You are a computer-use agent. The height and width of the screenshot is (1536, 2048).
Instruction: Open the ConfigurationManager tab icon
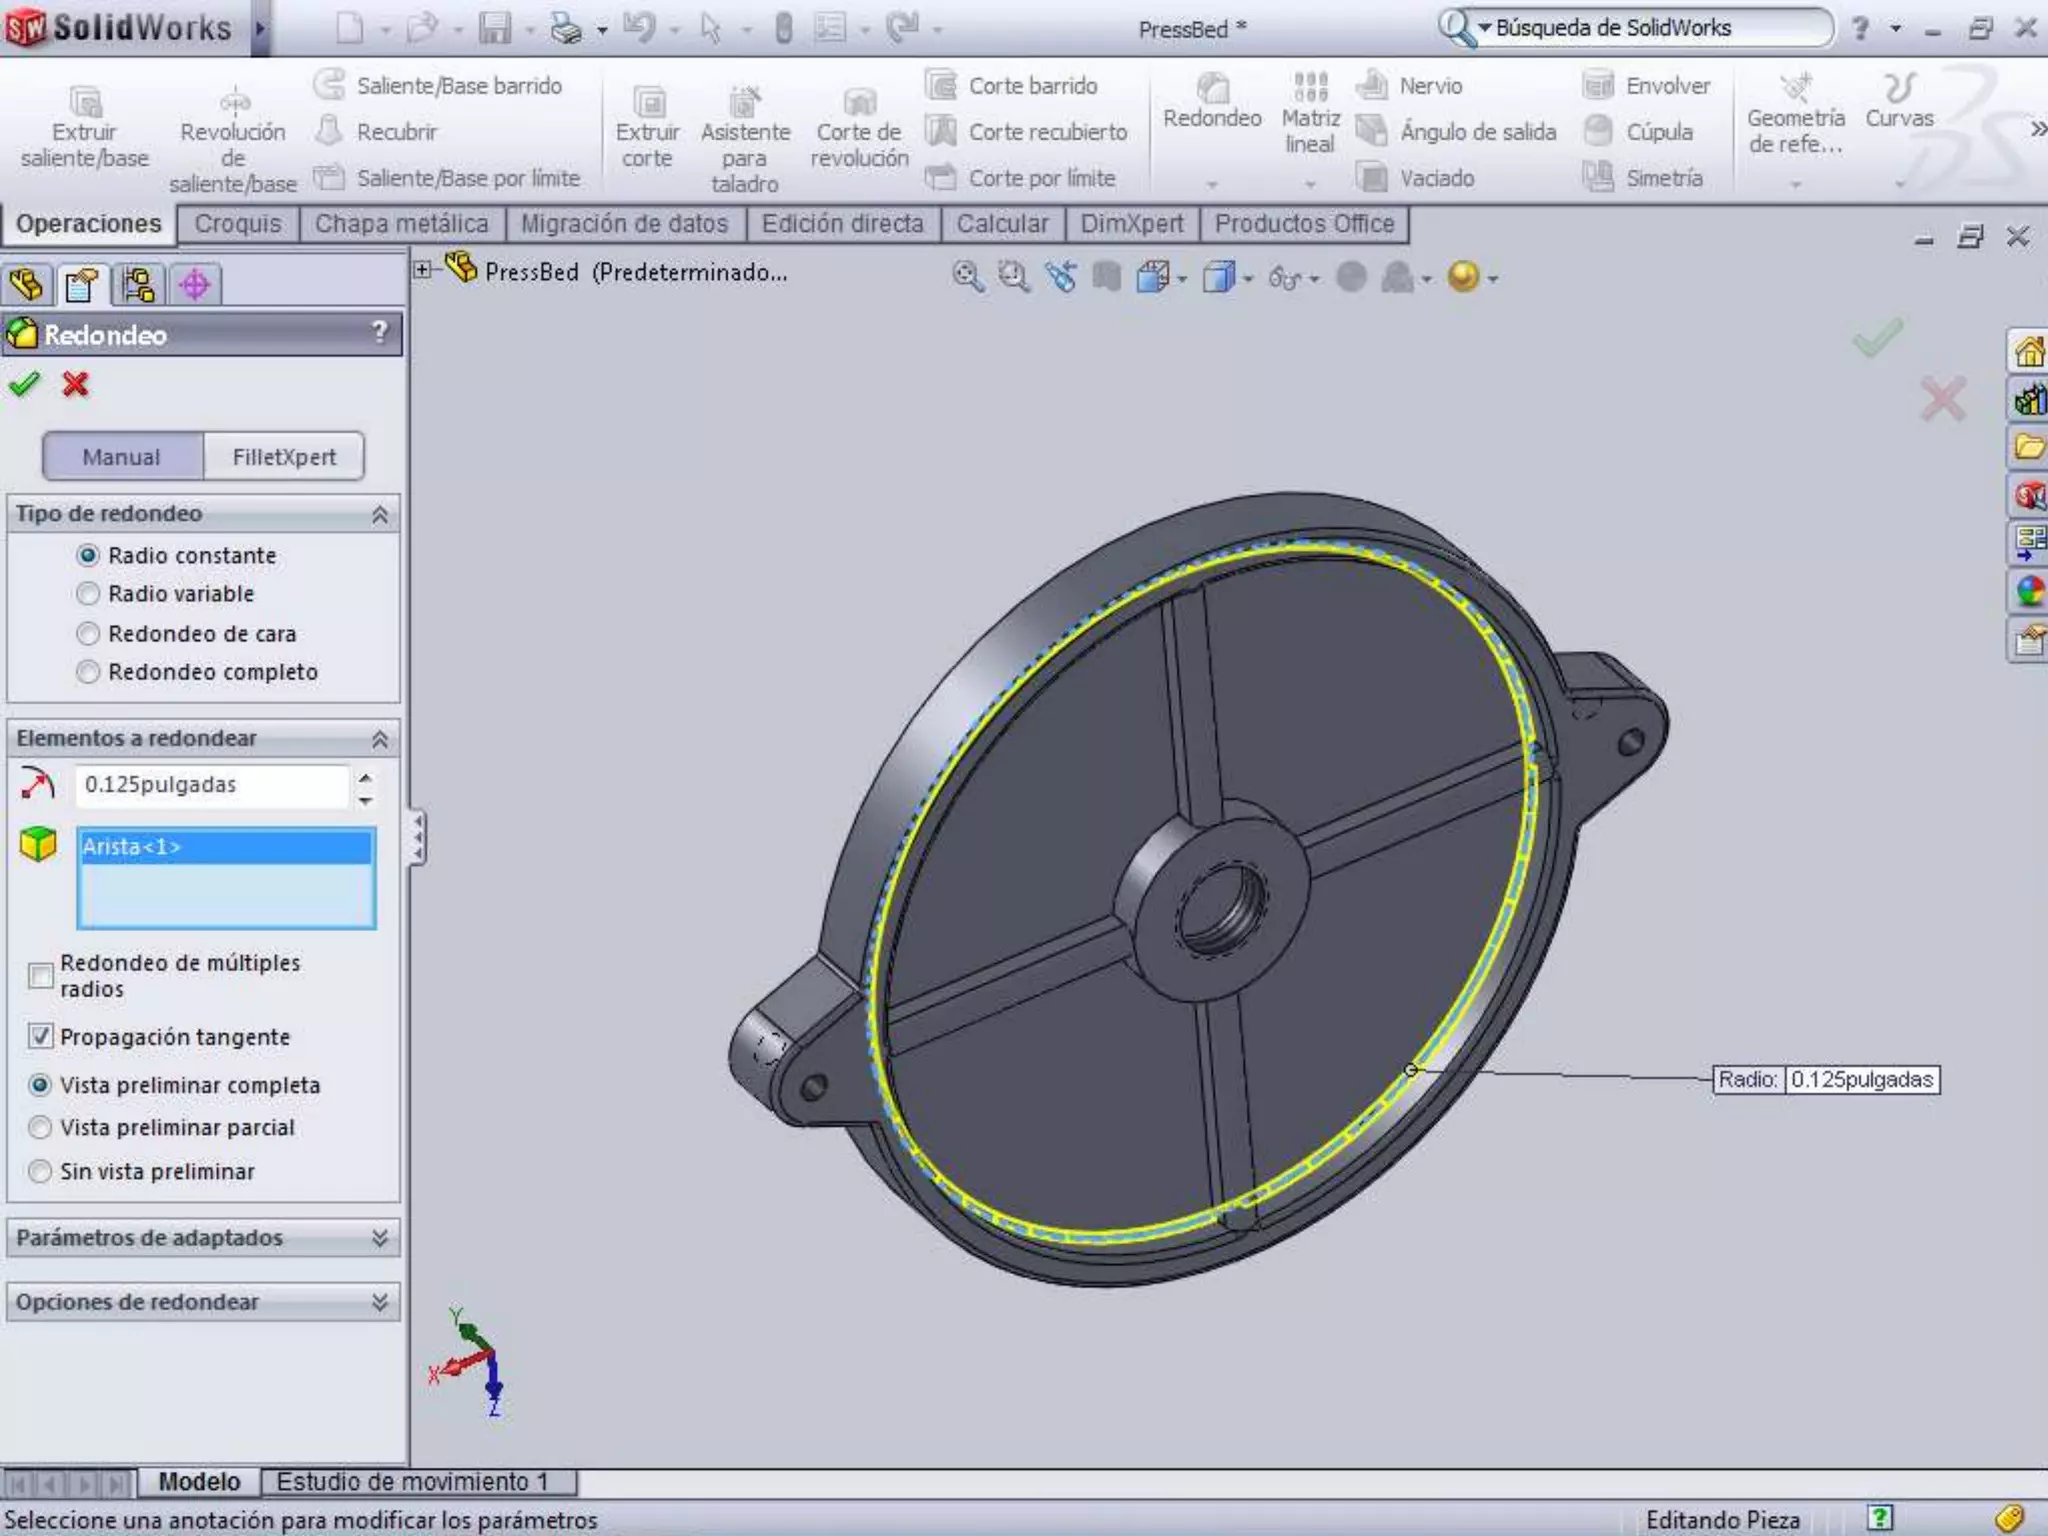(x=138, y=285)
